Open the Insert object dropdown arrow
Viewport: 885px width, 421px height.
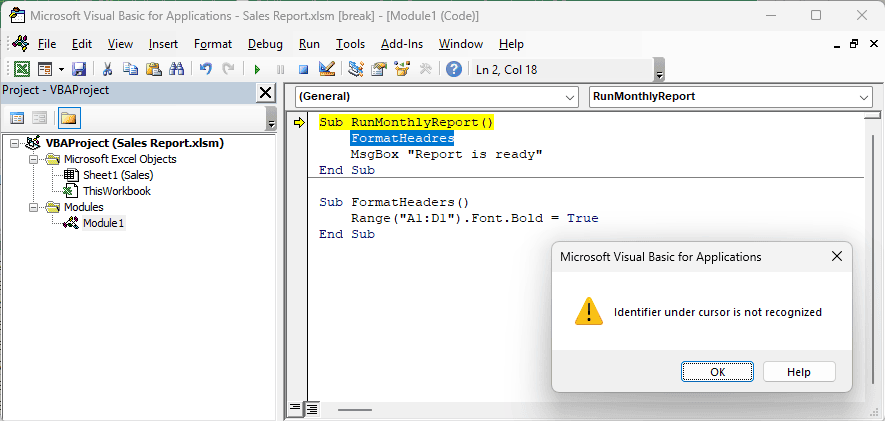coord(61,69)
